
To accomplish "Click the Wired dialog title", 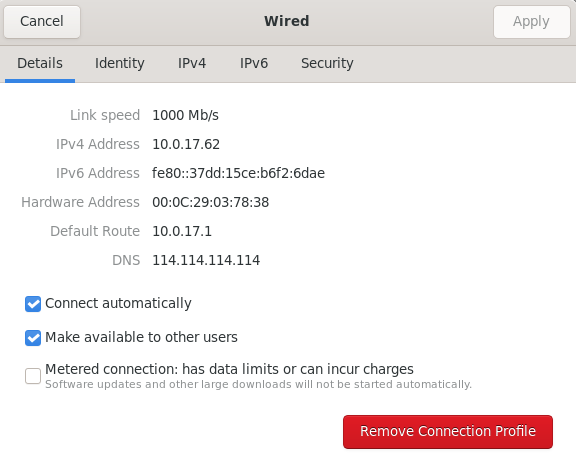I will [x=287, y=21].
